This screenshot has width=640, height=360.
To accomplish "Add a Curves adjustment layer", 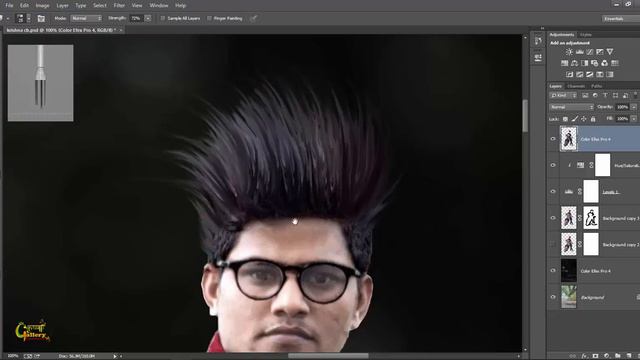I will pos(590,52).
